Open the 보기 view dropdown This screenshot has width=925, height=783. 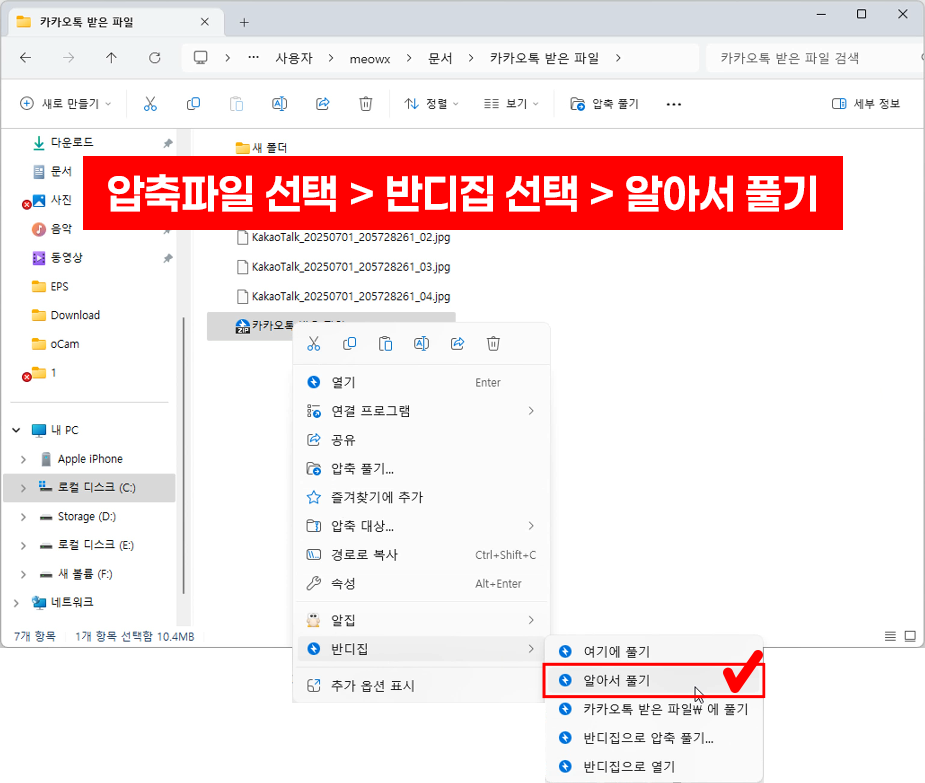tap(511, 104)
